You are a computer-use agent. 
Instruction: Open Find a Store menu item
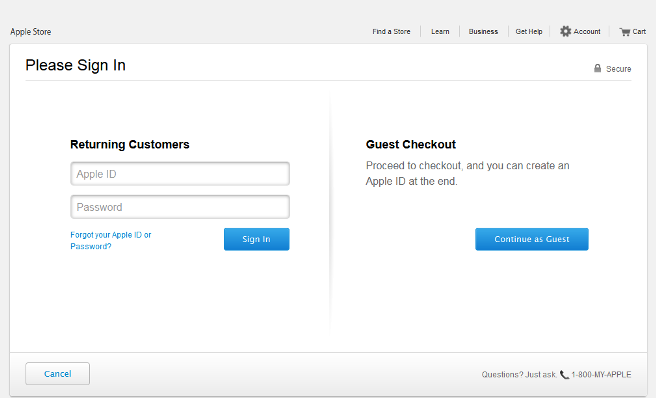(x=391, y=31)
